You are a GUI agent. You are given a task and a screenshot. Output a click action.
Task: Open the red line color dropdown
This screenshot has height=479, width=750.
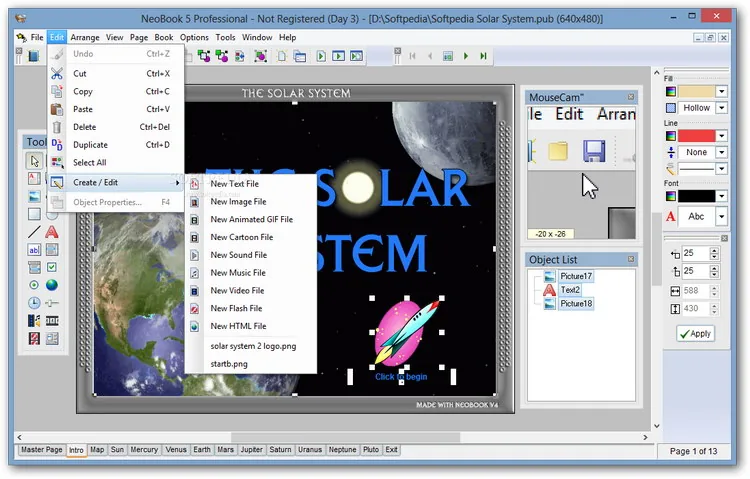pos(721,136)
